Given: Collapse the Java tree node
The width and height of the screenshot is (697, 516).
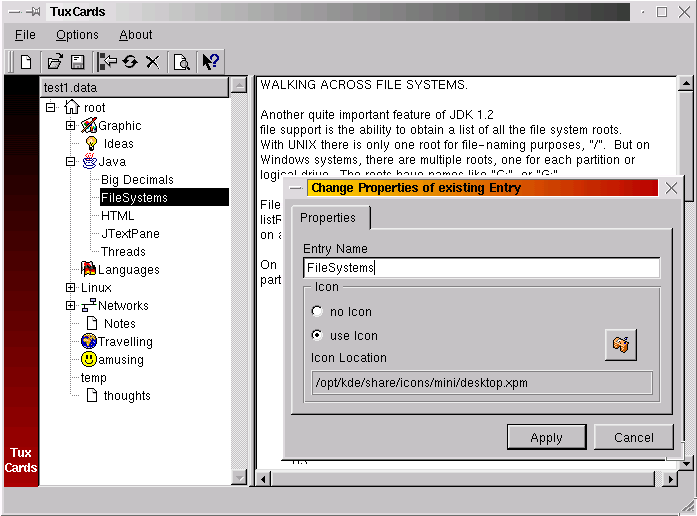Looking at the screenshot, I should (70, 162).
